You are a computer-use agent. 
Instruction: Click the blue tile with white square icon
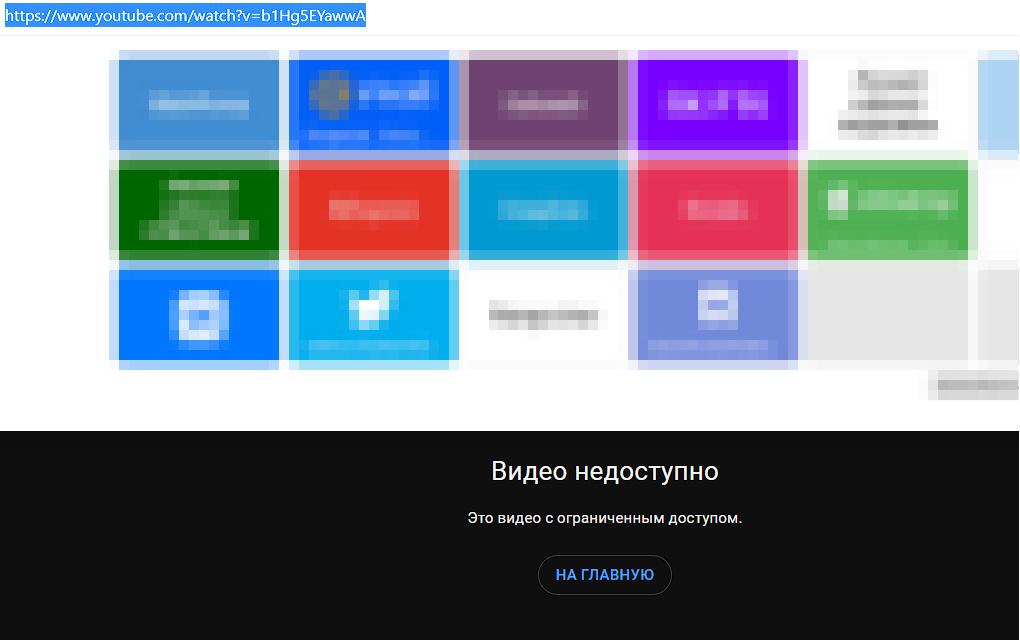click(x=198, y=316)
